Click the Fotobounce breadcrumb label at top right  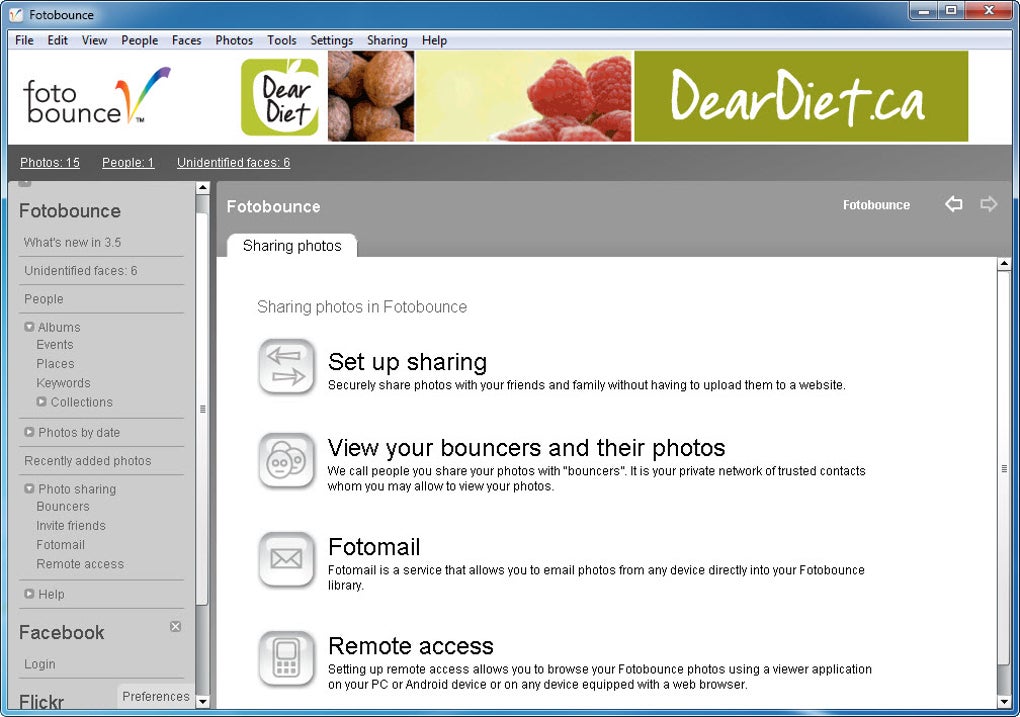point(876,205)
